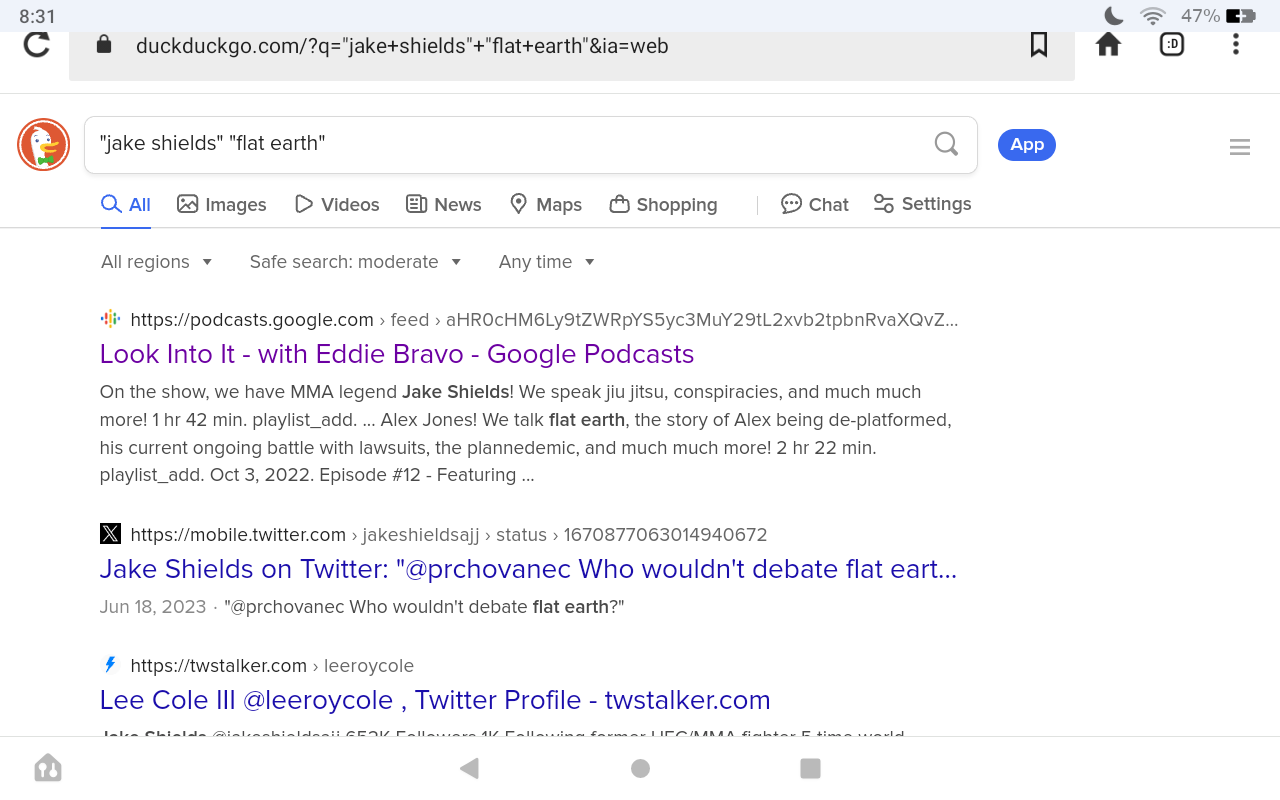Switch to the Images tab
The image size is (1280, 800).
[222, 205]
